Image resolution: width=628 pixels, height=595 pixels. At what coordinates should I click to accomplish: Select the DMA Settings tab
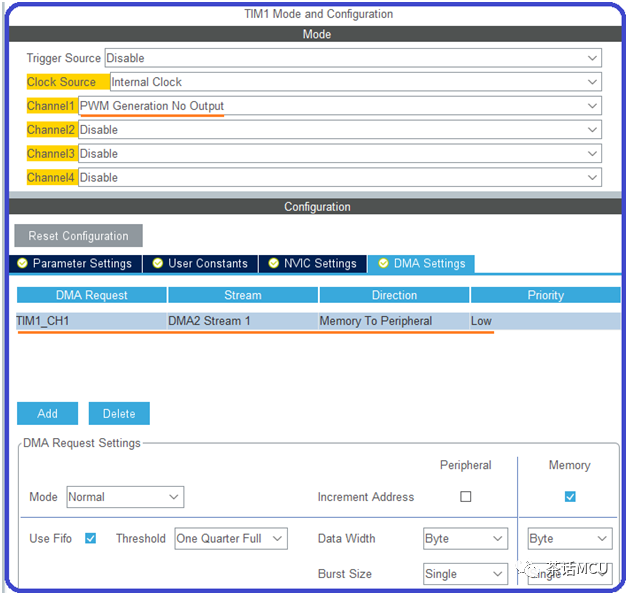[421, 263]
